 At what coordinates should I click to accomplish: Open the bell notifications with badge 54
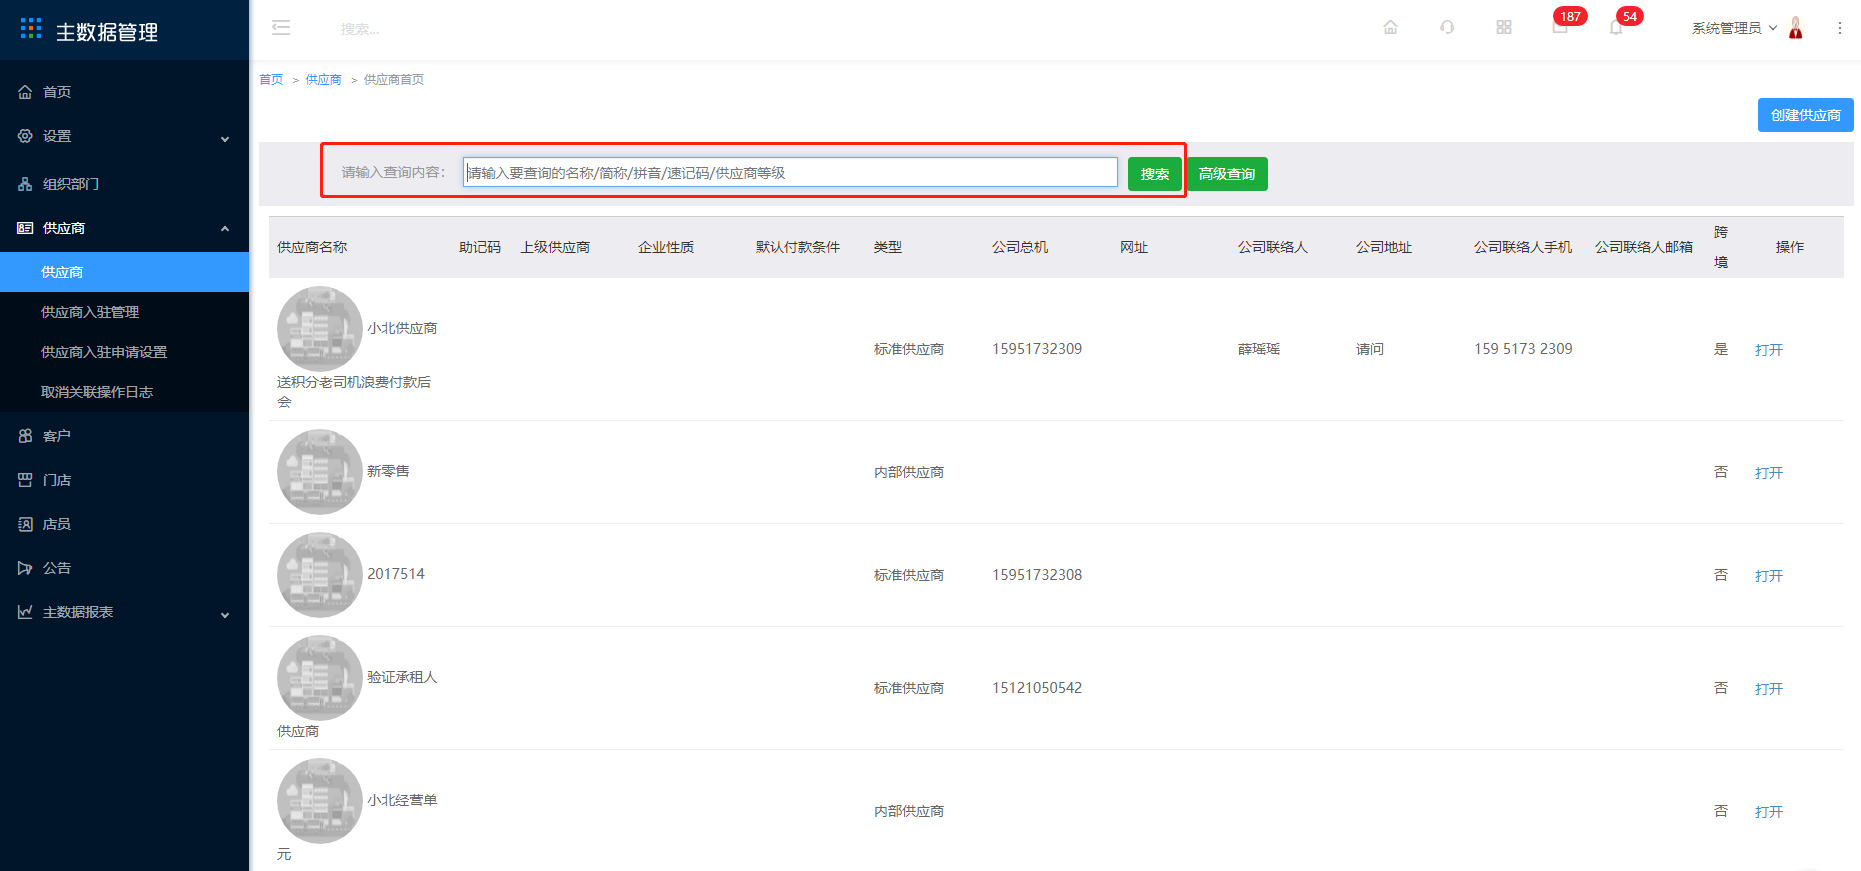pyautogui.click(x=1616, y=28)
